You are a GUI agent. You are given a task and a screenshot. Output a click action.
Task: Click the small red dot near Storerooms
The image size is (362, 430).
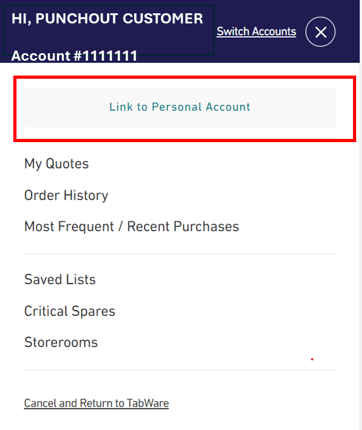[312, 359]
